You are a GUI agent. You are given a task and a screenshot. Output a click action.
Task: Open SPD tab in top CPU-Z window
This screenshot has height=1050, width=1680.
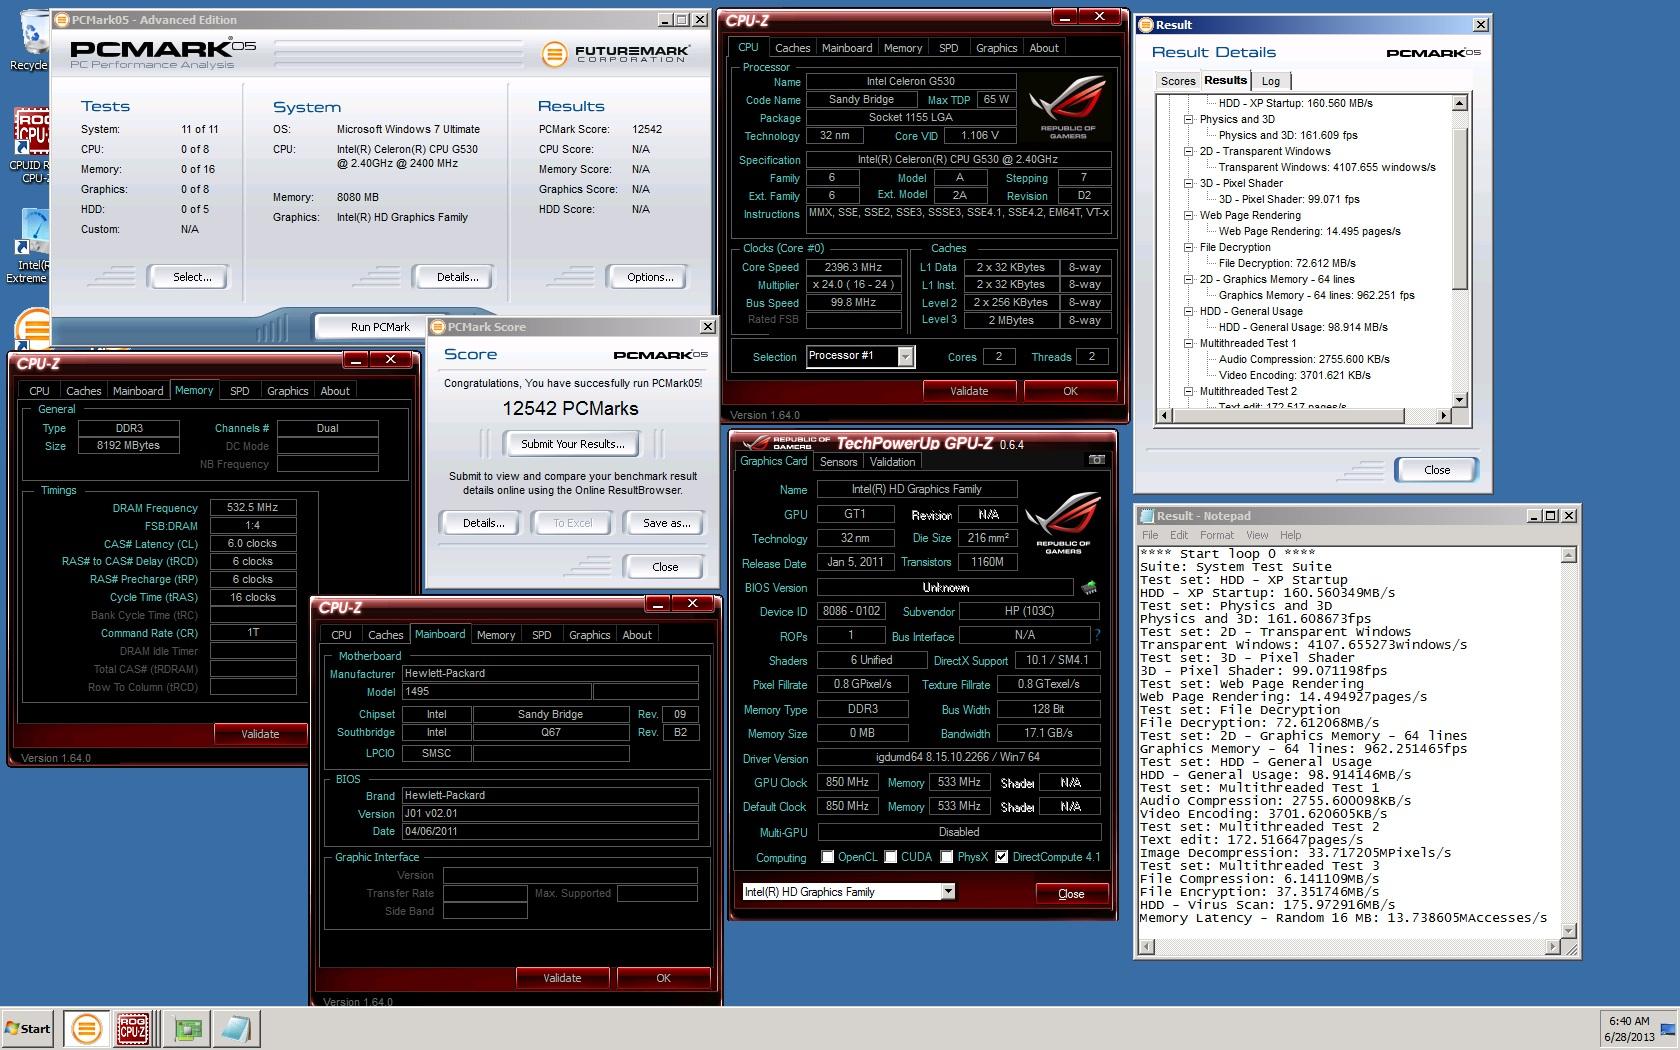coord(948,48)
